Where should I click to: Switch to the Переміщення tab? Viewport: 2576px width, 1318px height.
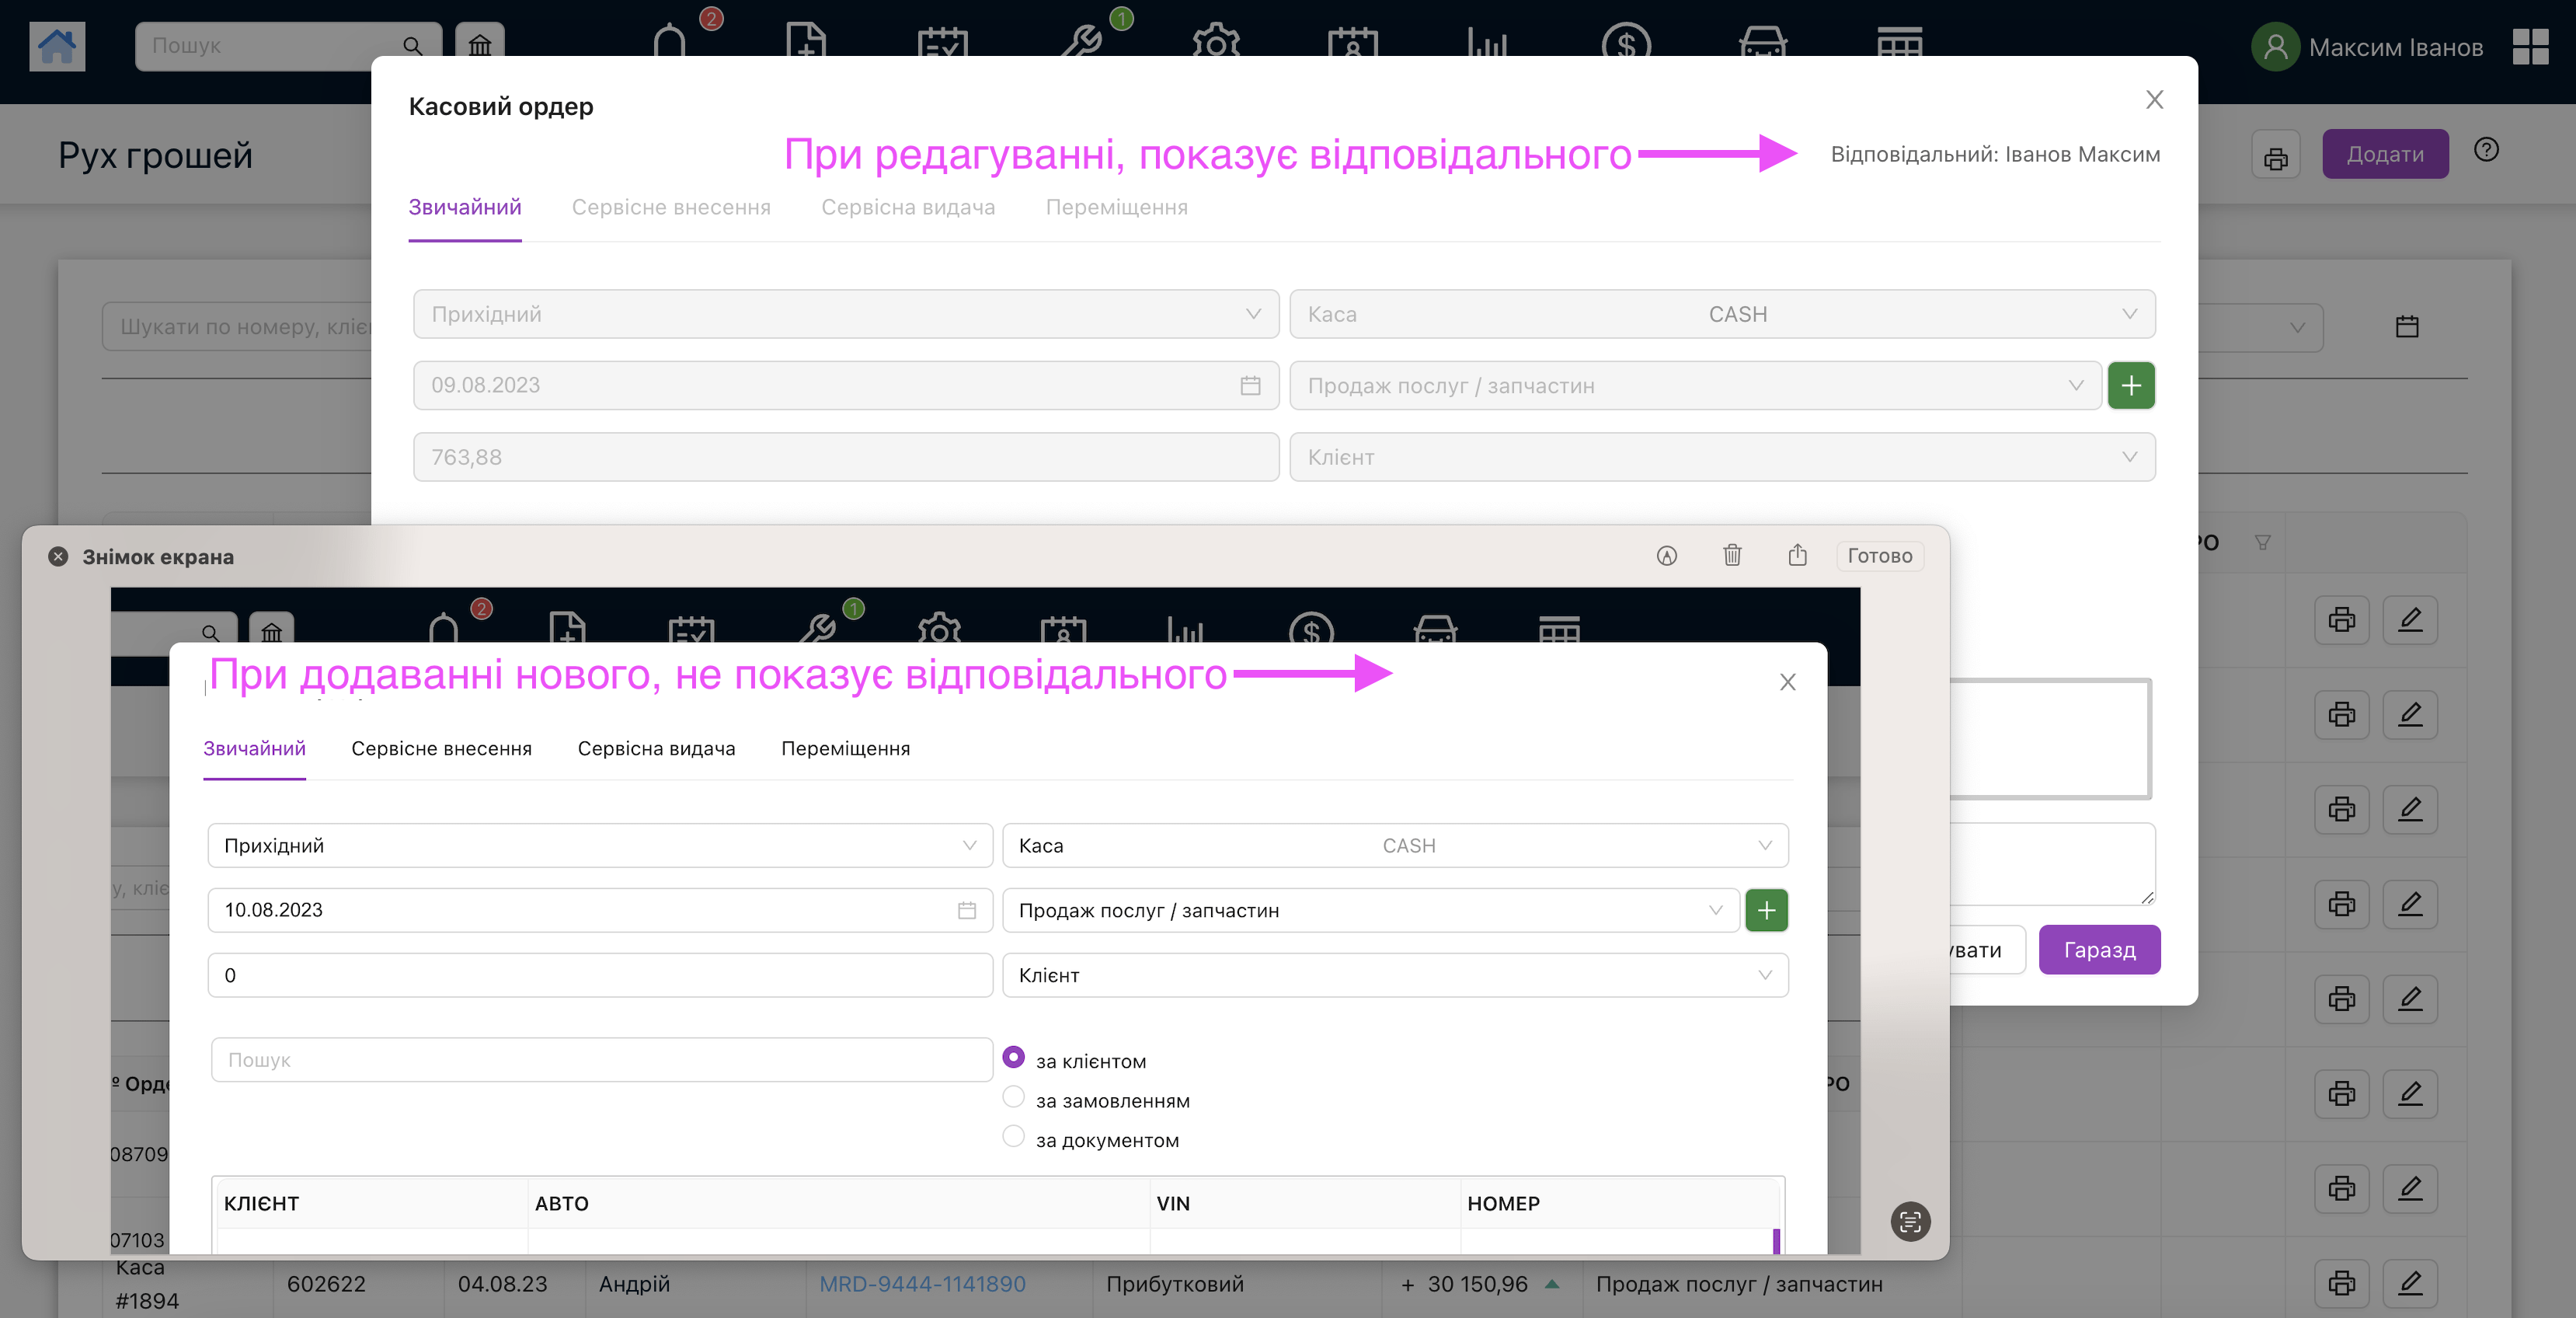pos(1116,207)
